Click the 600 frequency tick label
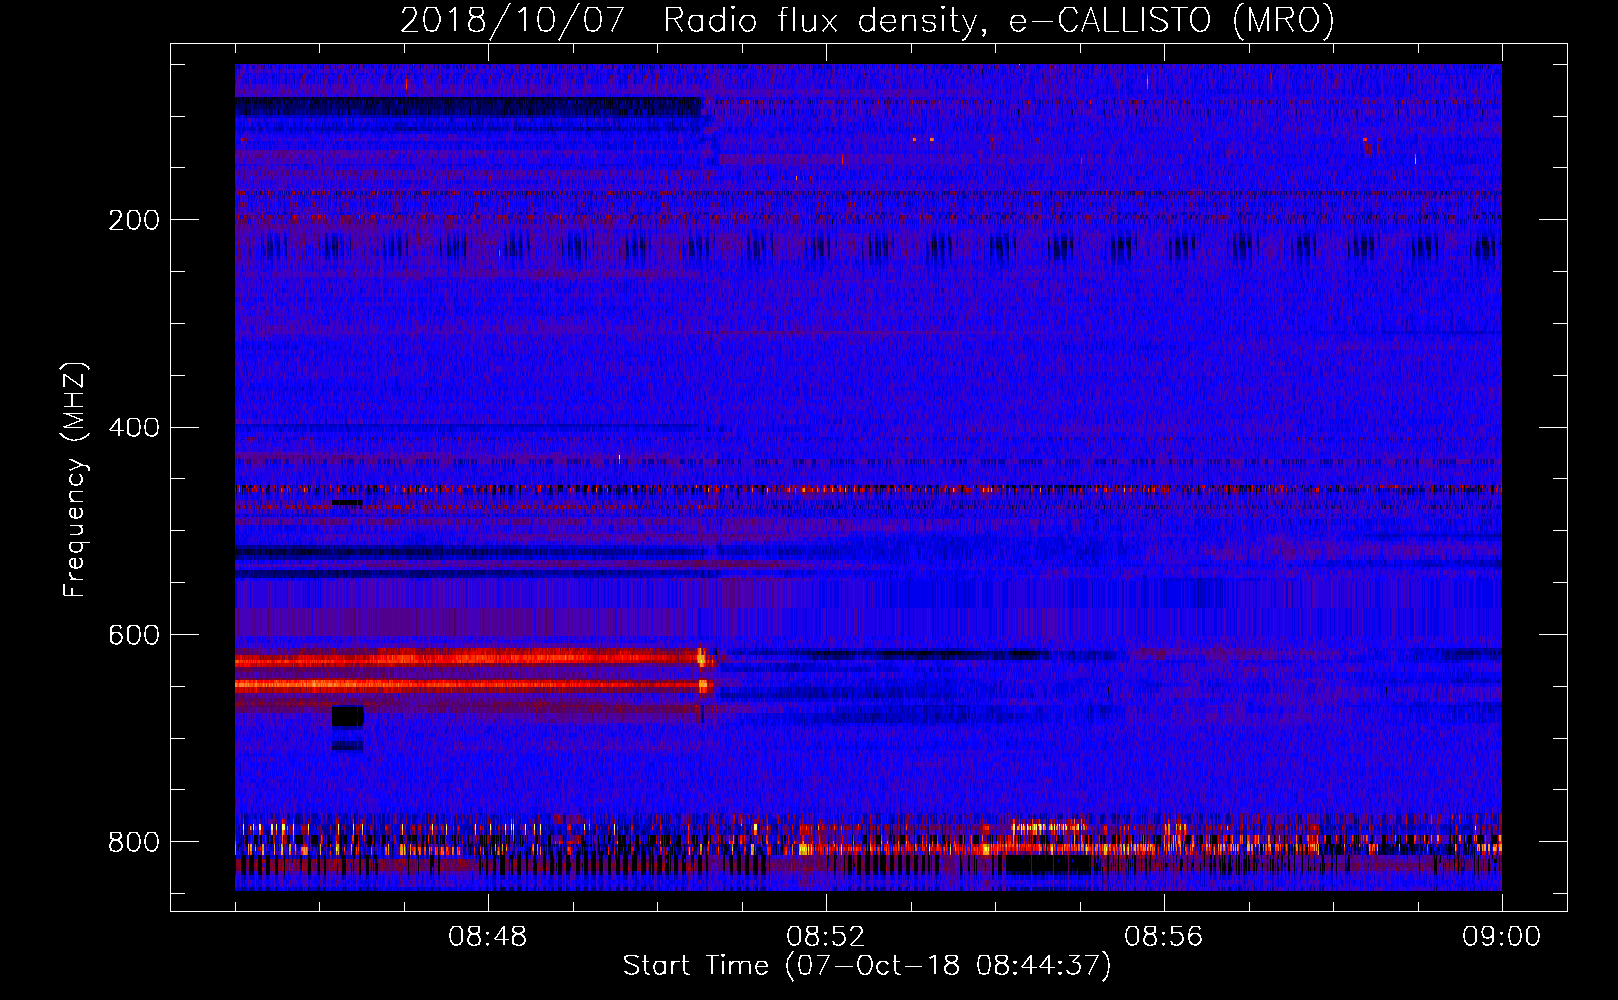 coord(134,635)
